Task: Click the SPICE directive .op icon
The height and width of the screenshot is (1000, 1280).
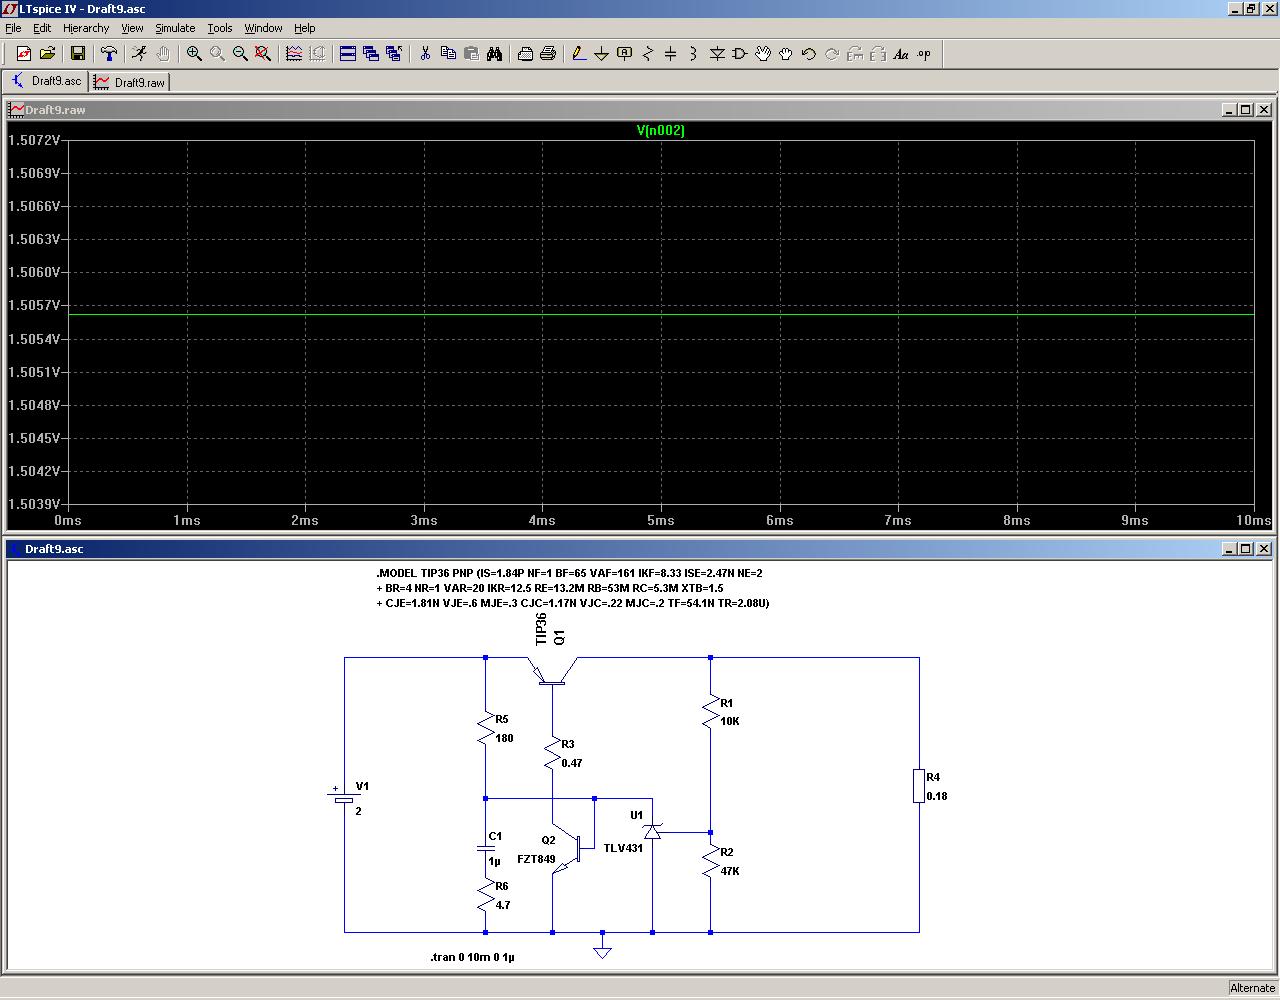Action: 924,54
